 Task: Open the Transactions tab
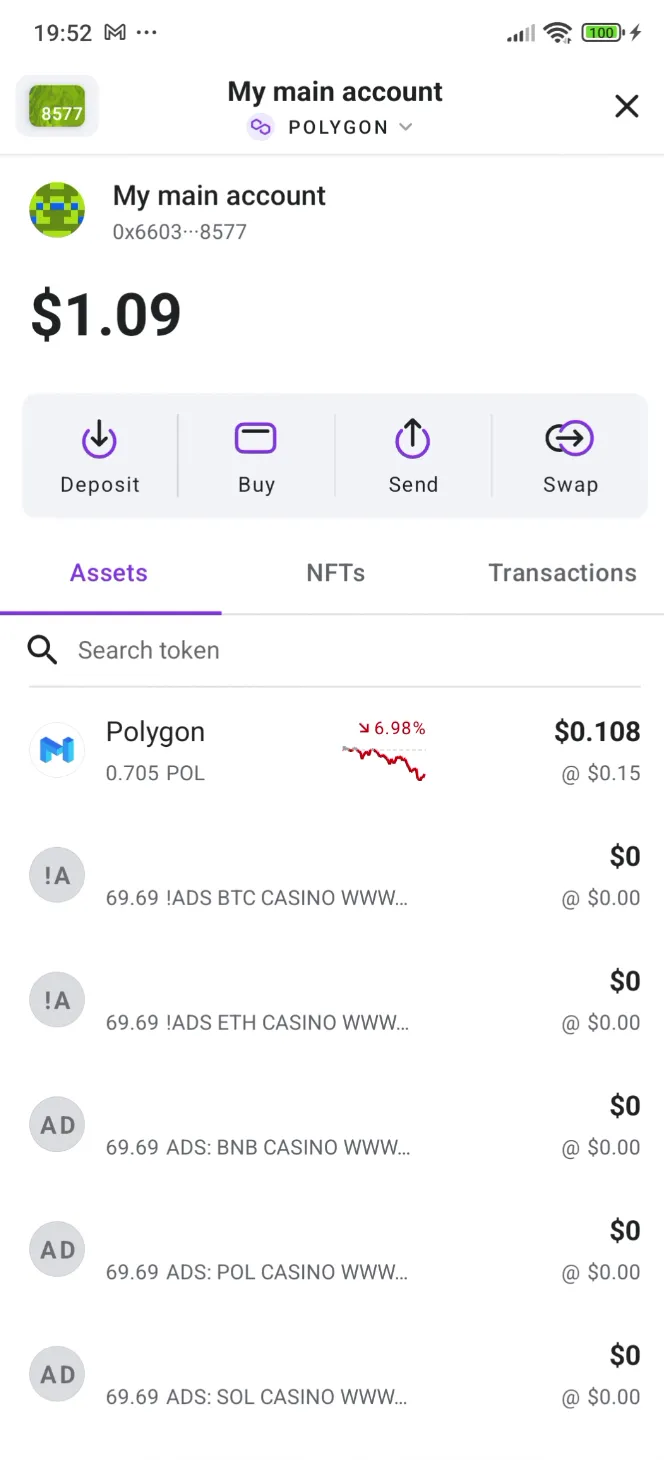(x=562, y=572)
